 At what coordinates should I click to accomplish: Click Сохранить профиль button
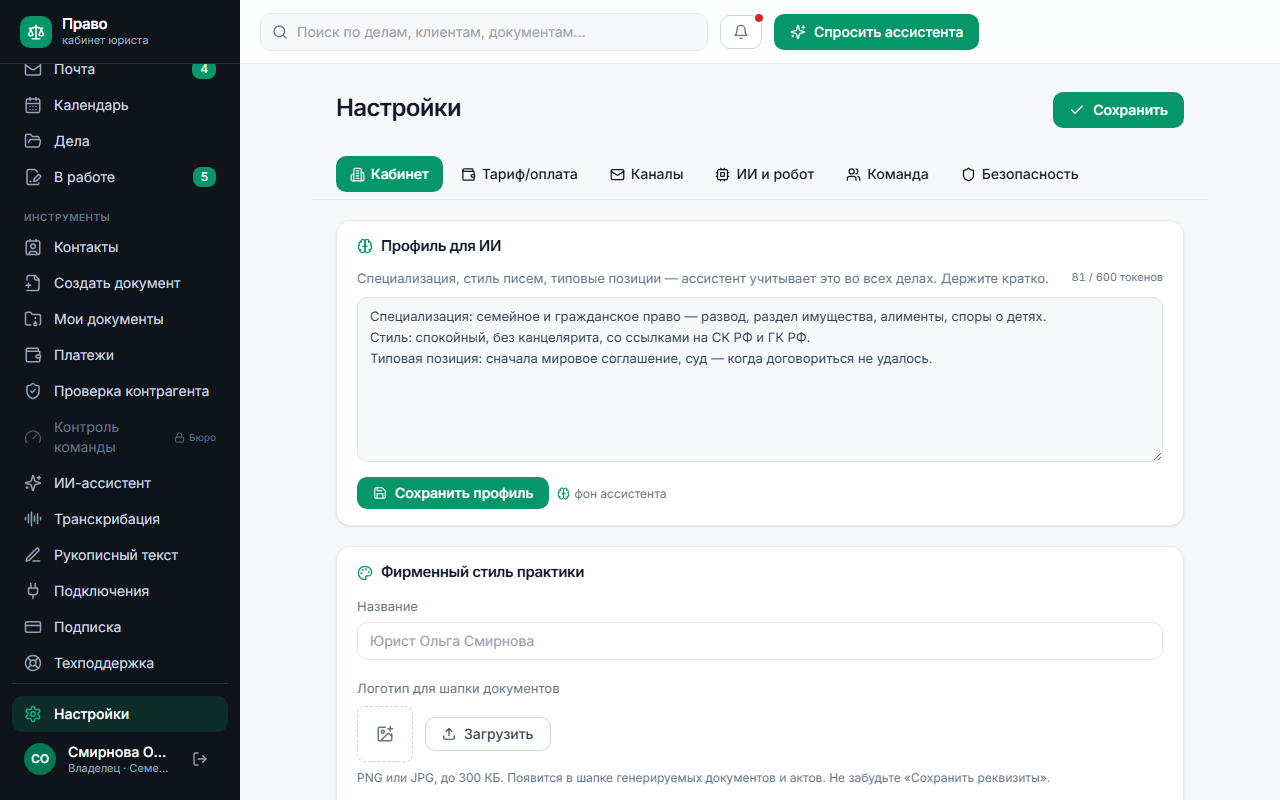pyautogui.click(x=453, y=493)
